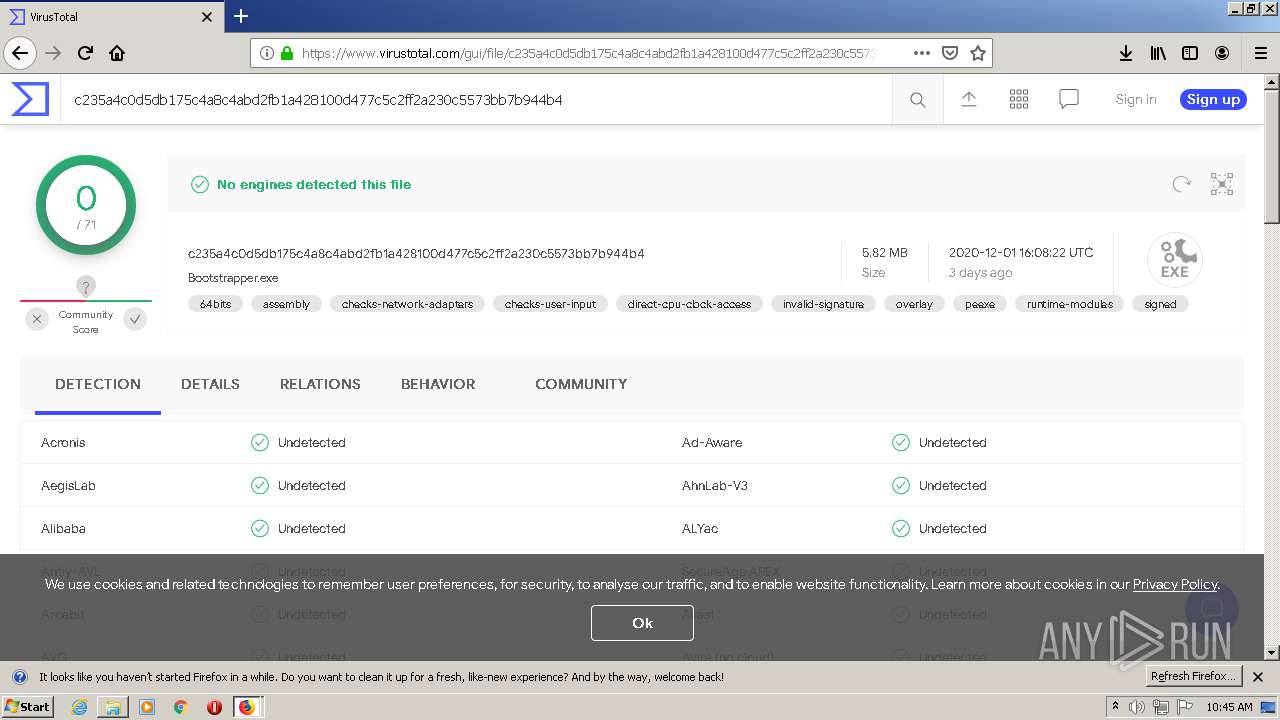This screenshot has height=720, width=1280.
Task: Vote positive with the check community score icon
Action: click(135, 319)
